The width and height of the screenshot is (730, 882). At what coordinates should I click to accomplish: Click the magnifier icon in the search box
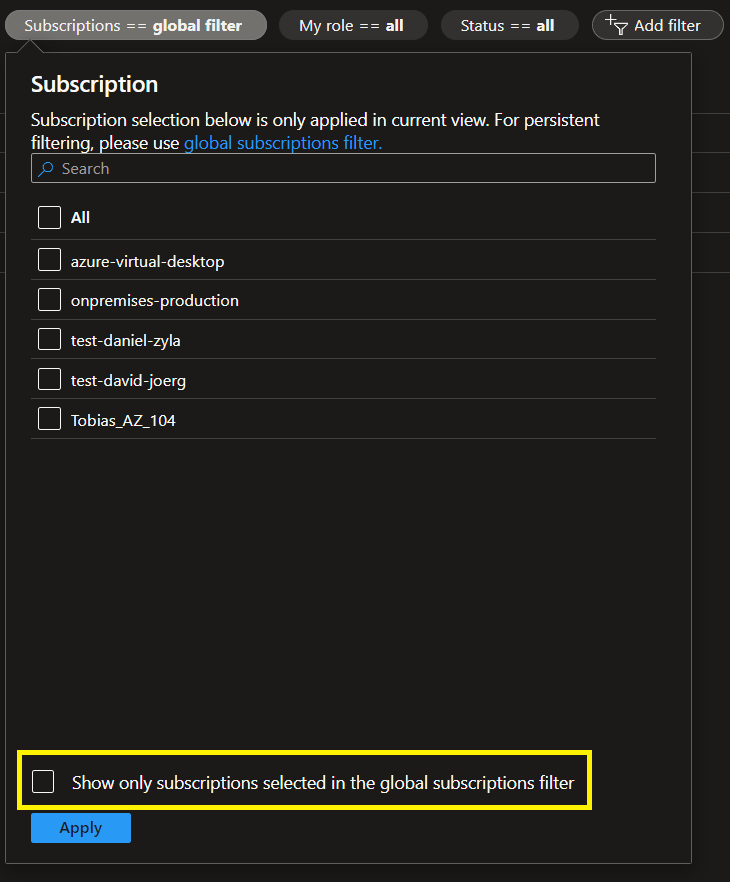click(46, 169)
